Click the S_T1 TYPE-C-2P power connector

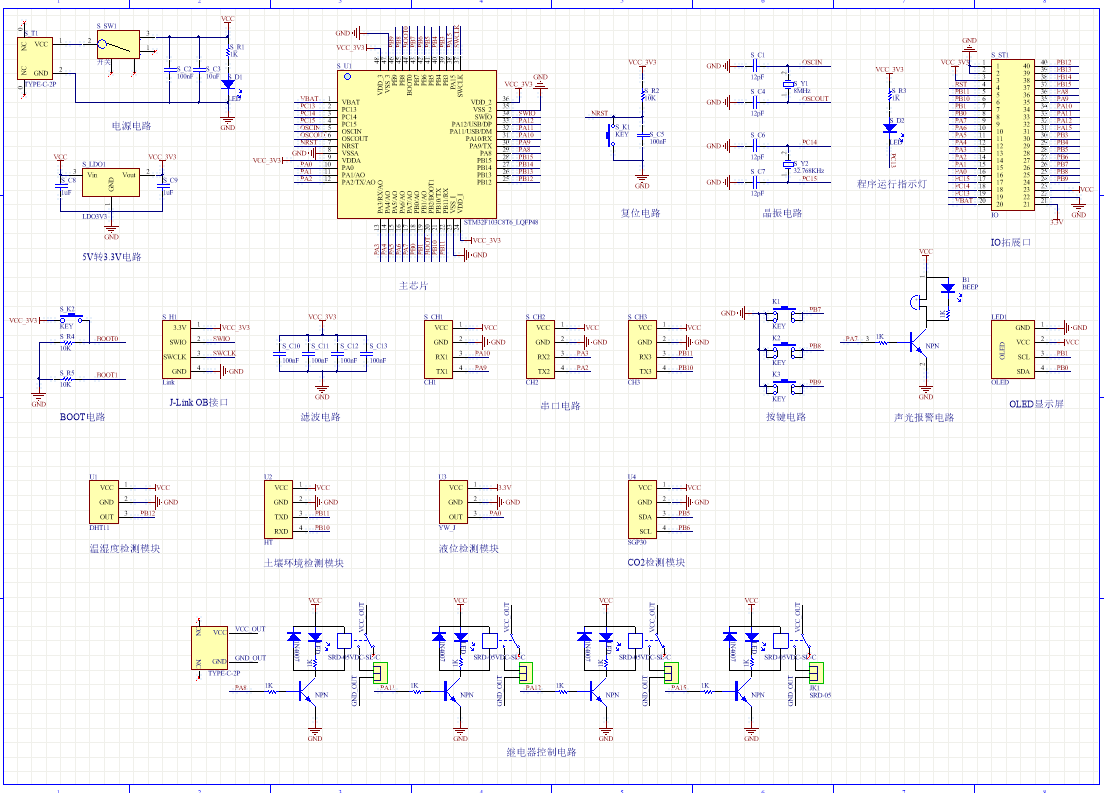point(34,58)
